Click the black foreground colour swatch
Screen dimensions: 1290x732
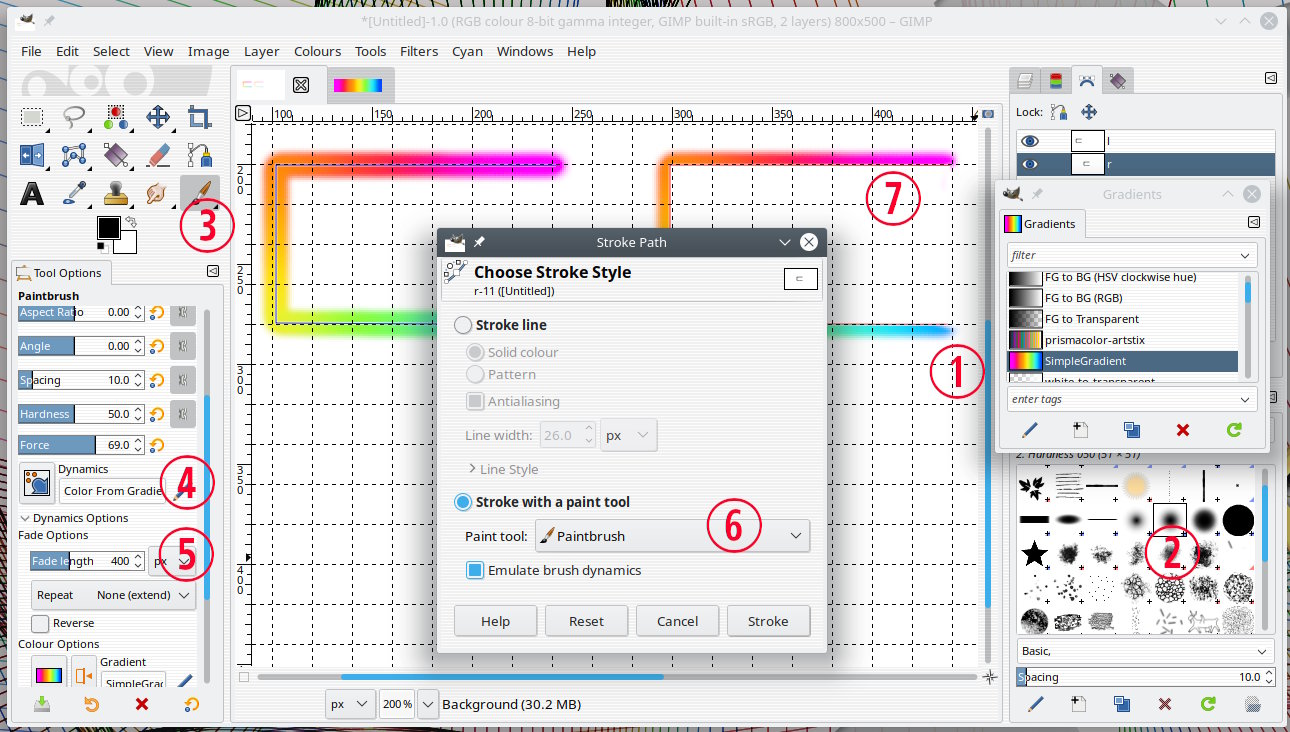coord(107,227)
